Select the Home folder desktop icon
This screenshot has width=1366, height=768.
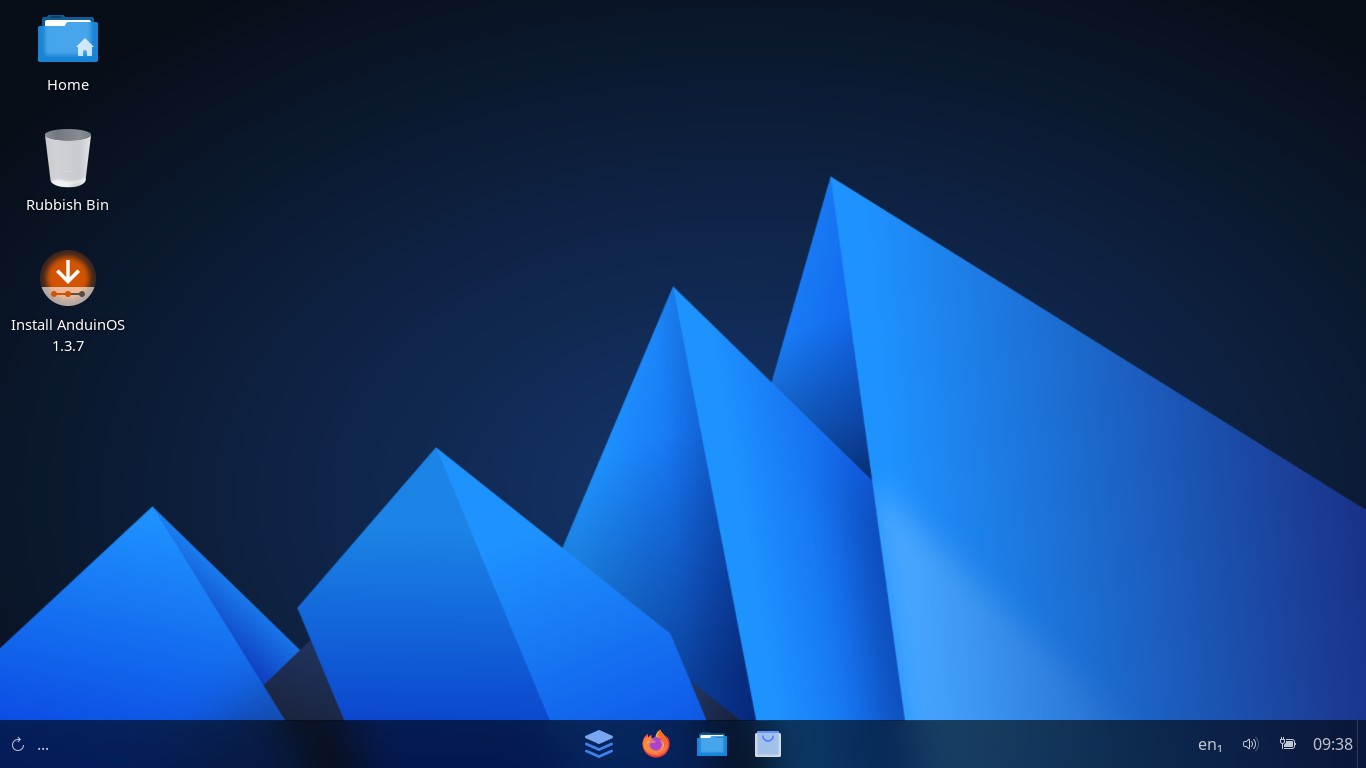[x=68, y=40]
